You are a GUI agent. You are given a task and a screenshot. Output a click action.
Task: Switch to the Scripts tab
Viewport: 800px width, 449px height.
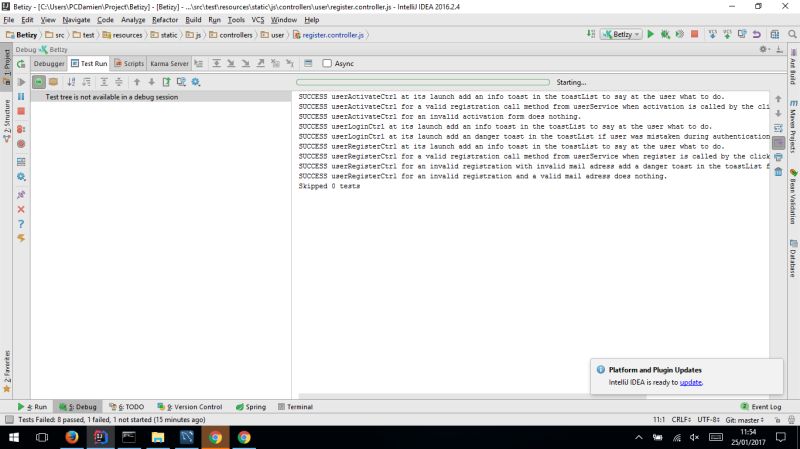129,64
